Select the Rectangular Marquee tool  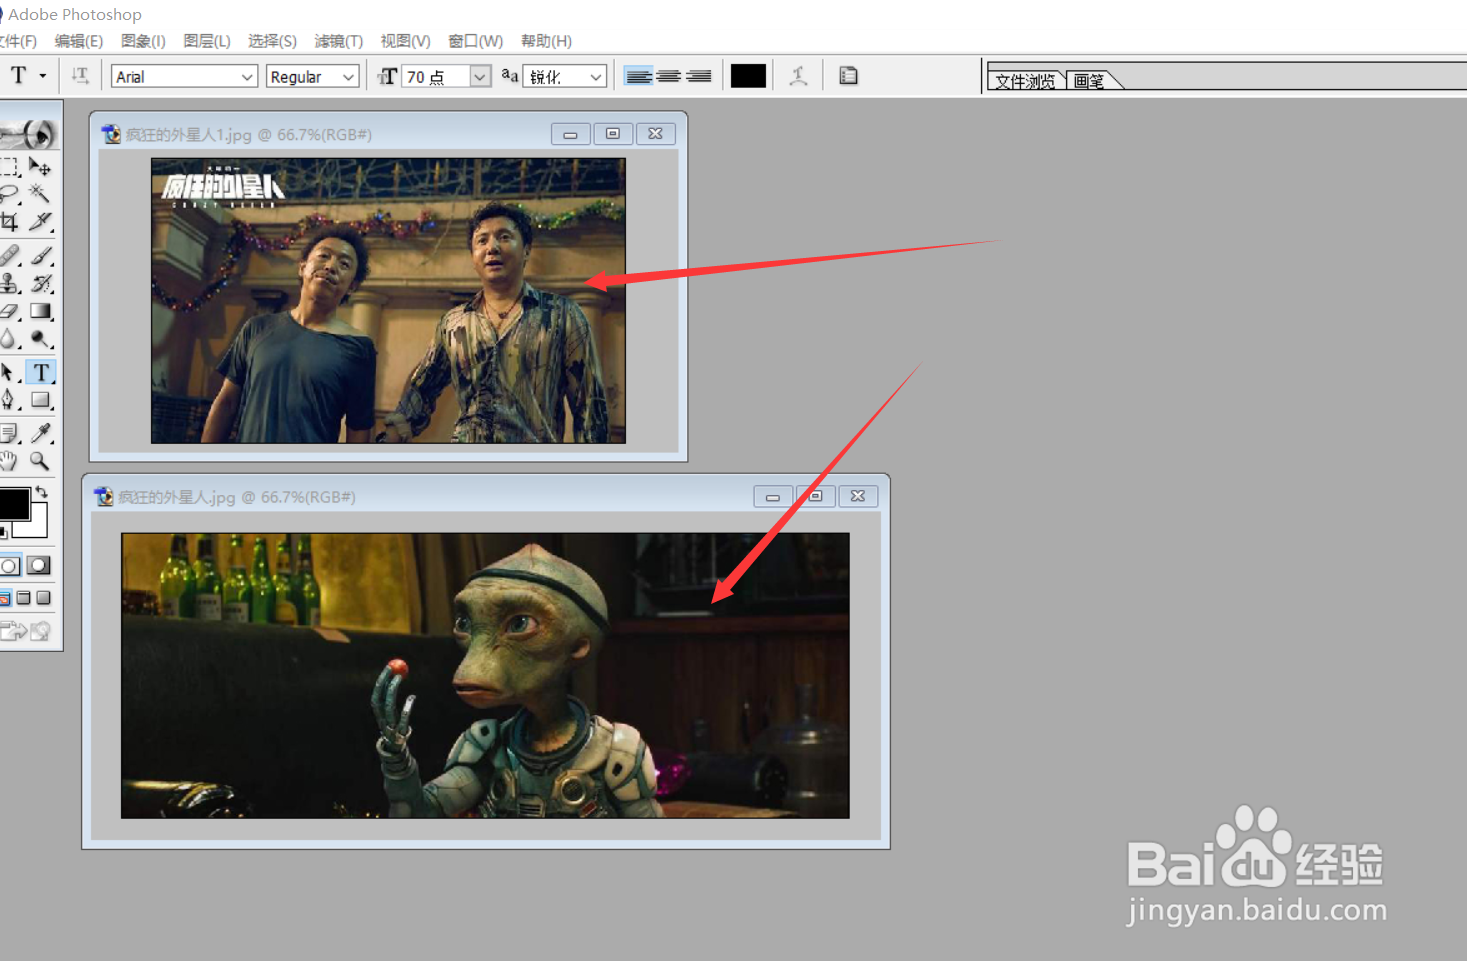click(10, 167)
